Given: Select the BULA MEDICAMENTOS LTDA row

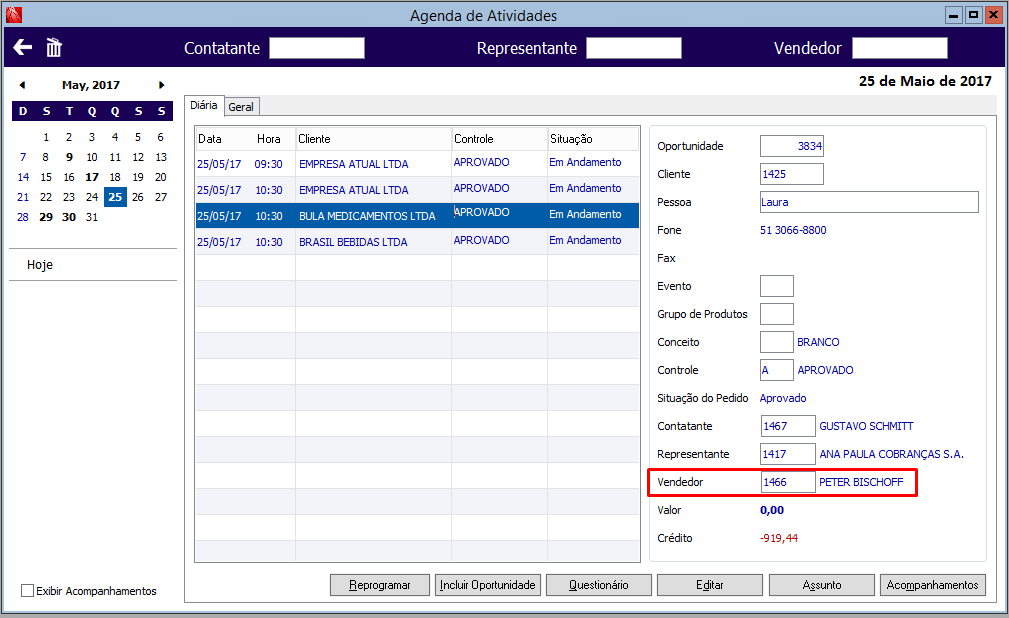Looking at the screenshot, I should coord(417,216).
